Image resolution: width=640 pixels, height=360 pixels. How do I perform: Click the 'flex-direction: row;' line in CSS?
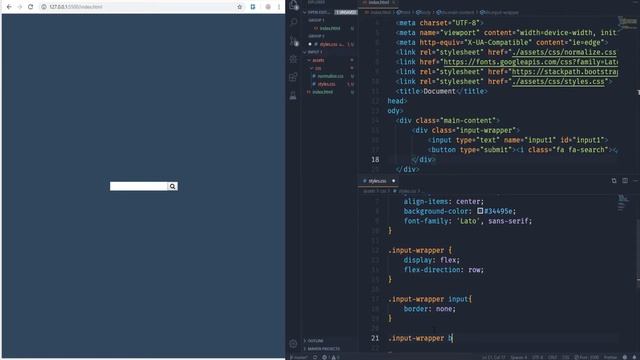pos(444,270)
